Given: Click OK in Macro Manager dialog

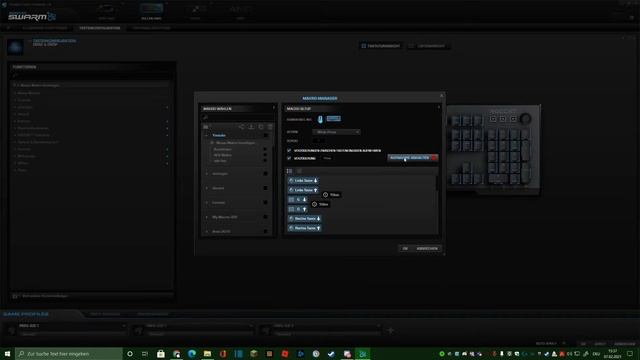Looking at the screenshot, I should (x=405, y=248).
